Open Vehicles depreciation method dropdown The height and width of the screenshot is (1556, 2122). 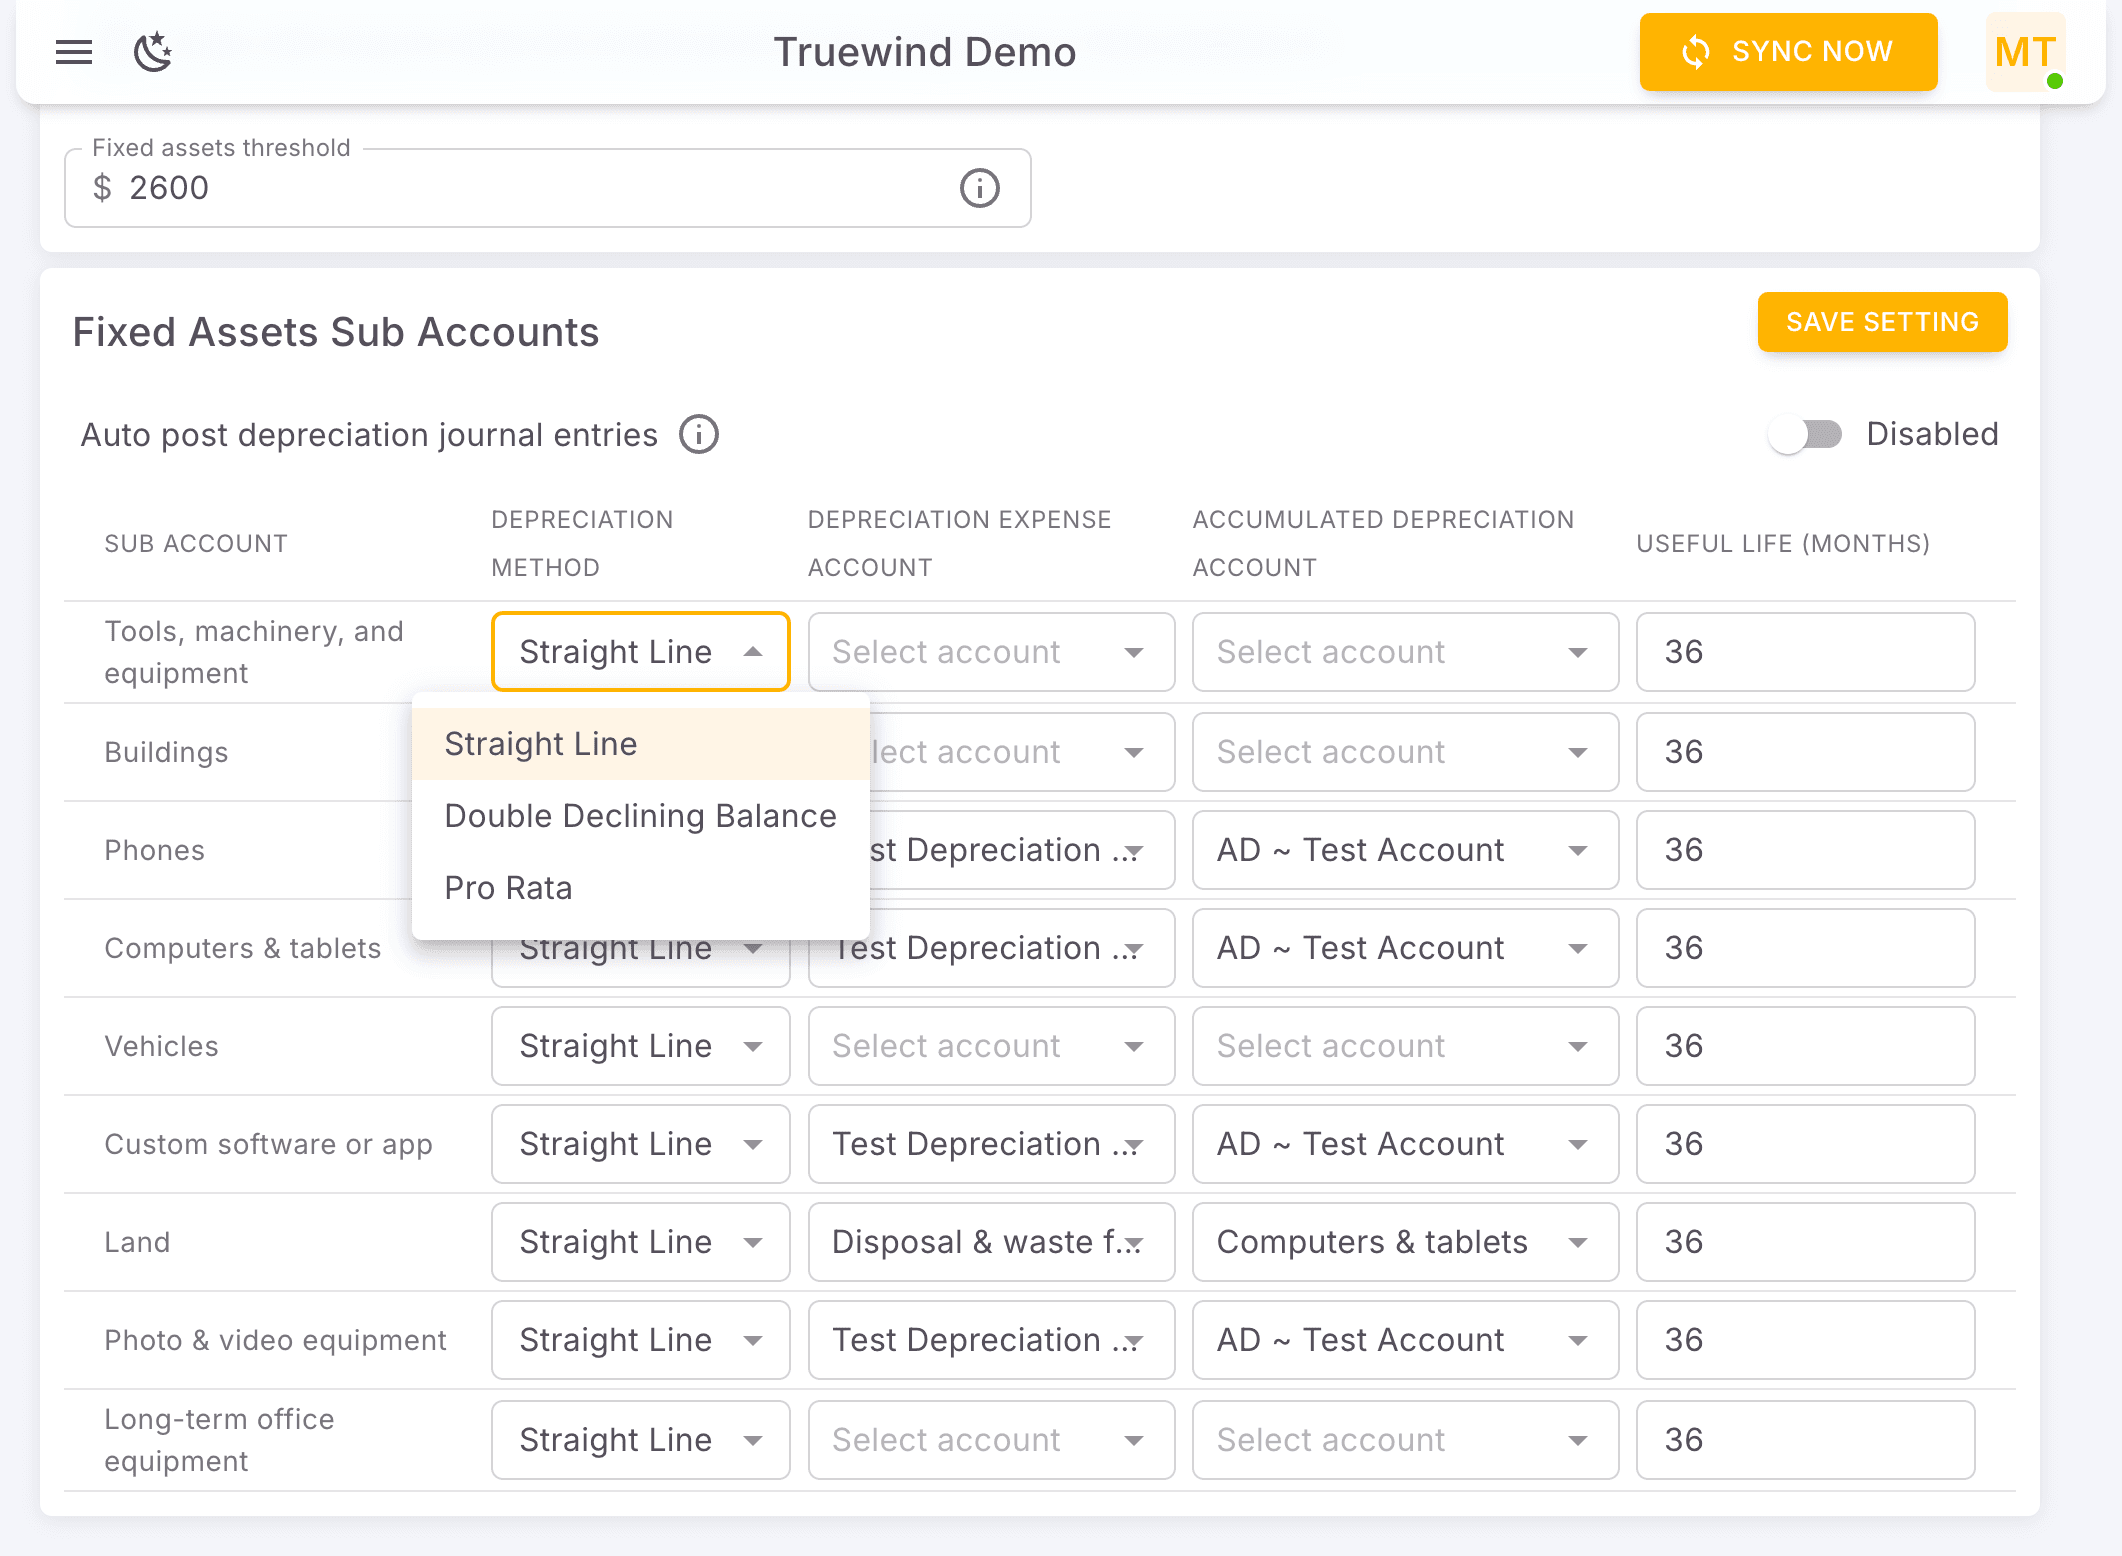point(640,1046)
